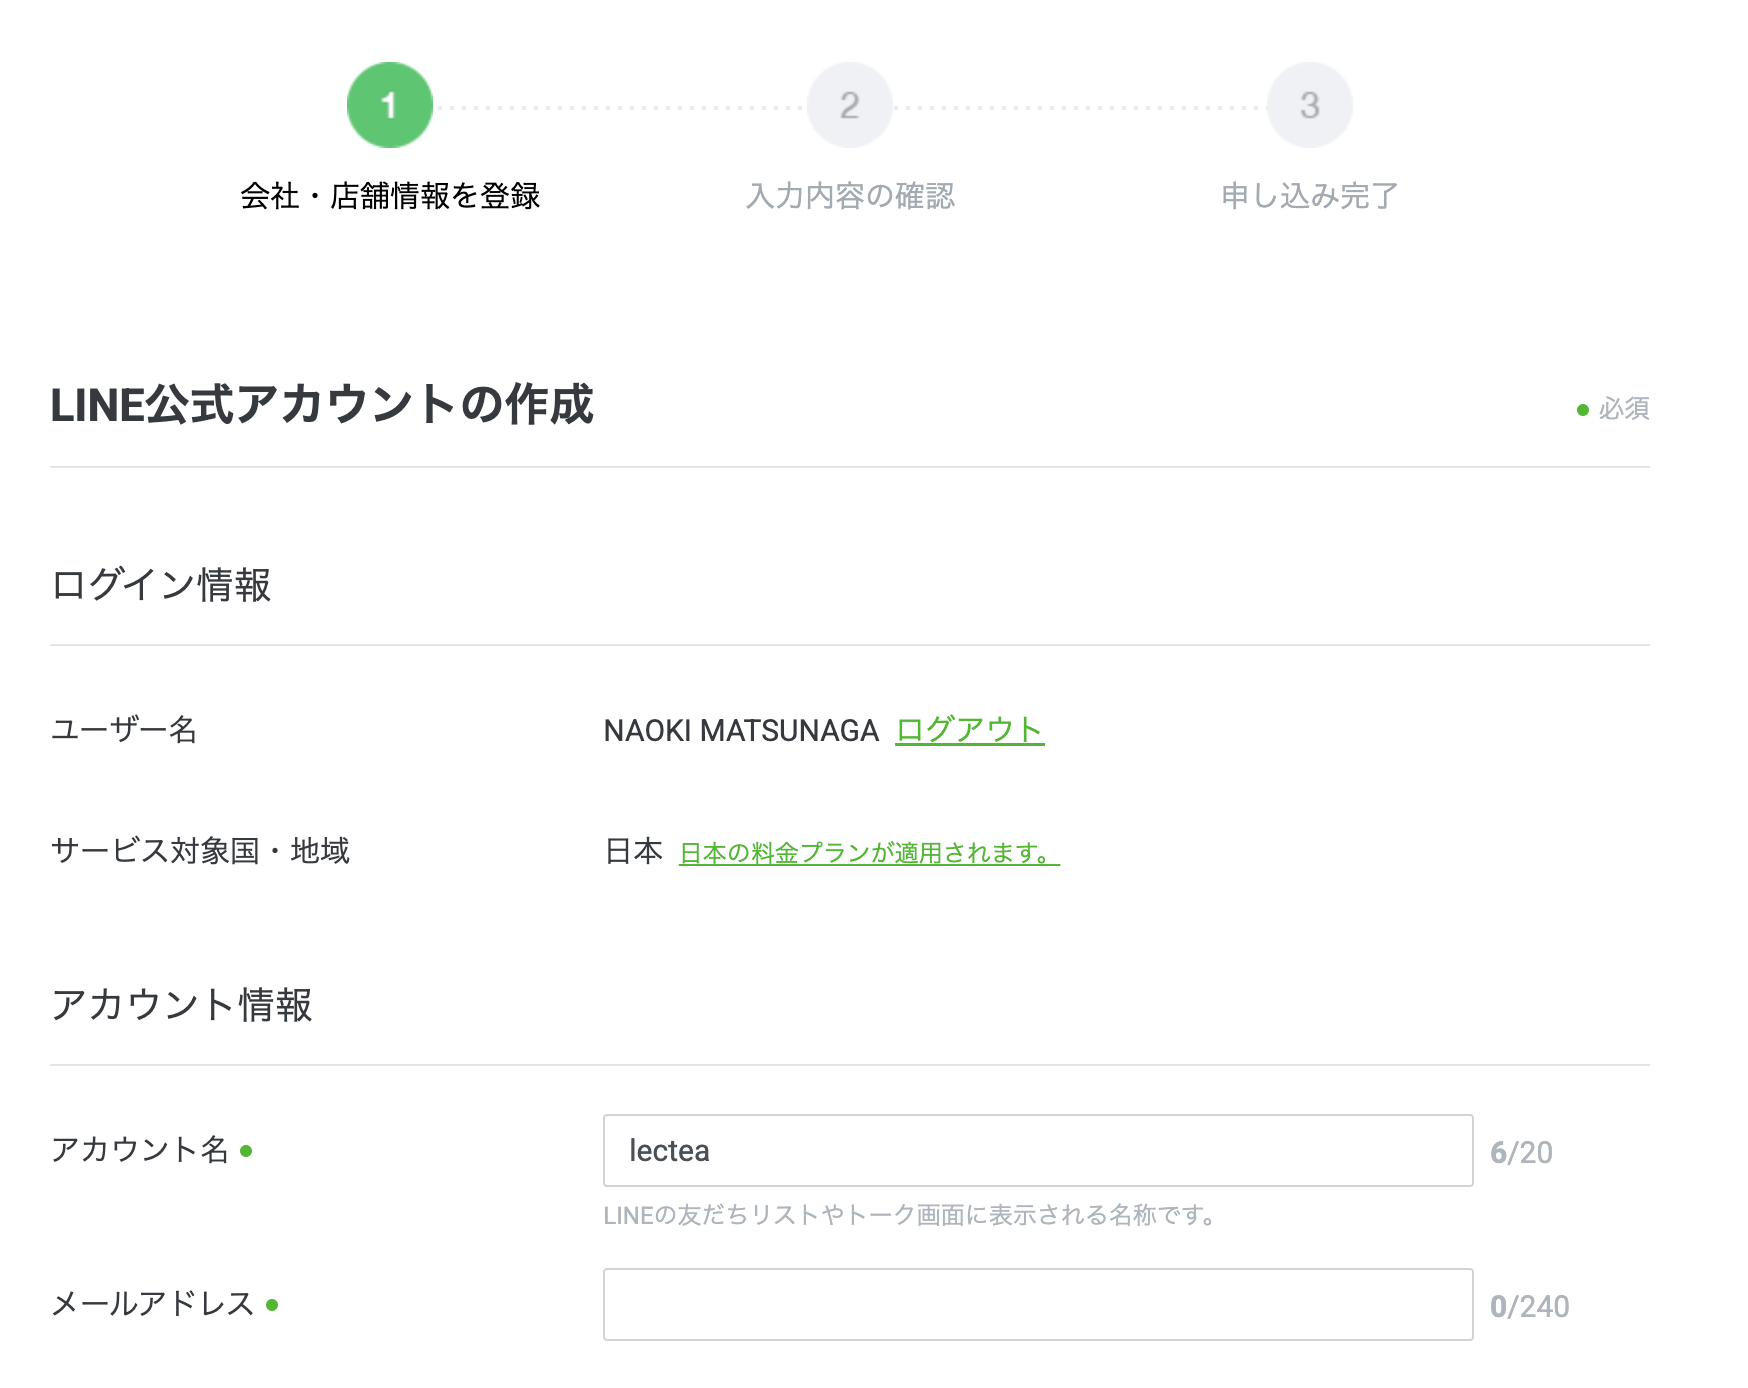Viewport: 1748px width, 1388px height.
Task: Click the ユーザー名 row label
Action: [x=124, y=730]
